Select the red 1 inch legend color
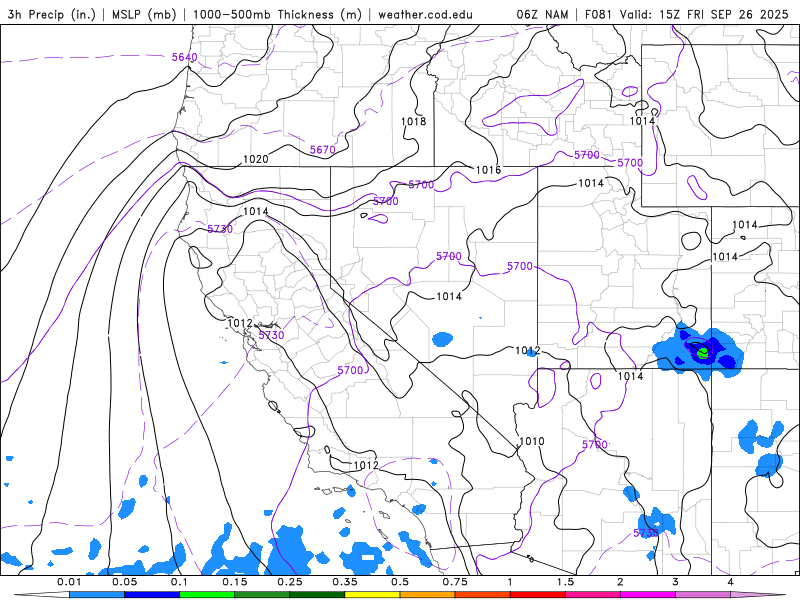This screenshot has width=800, height=600. pos(538,595)
